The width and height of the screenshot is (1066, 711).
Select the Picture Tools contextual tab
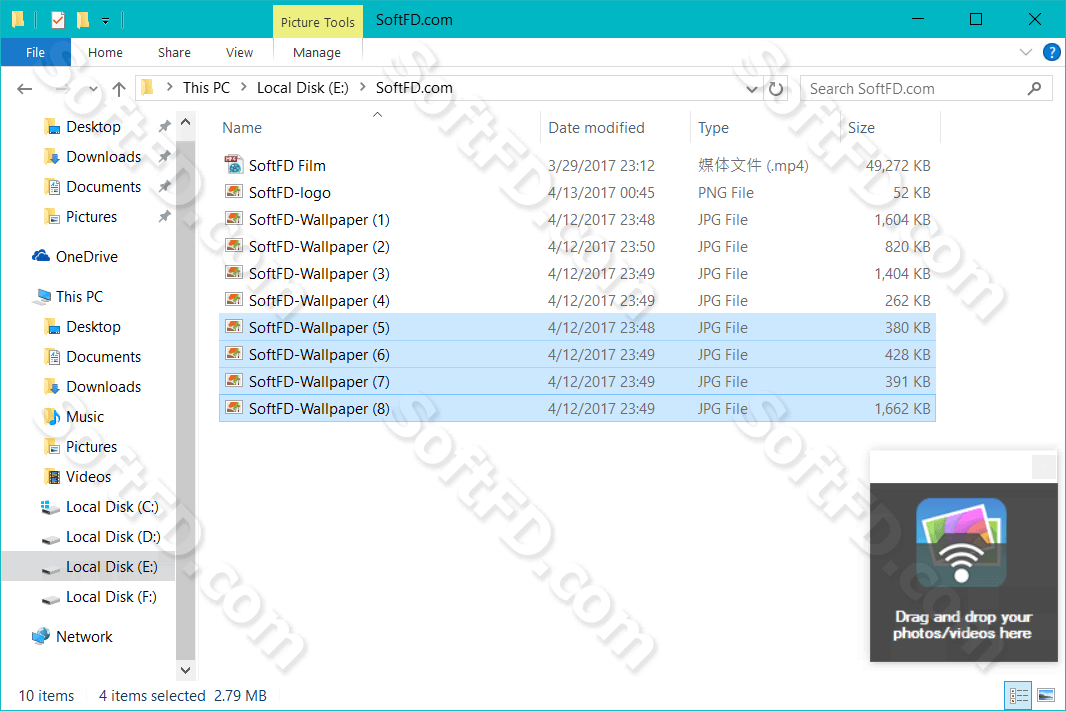click(x=317, y=22)
